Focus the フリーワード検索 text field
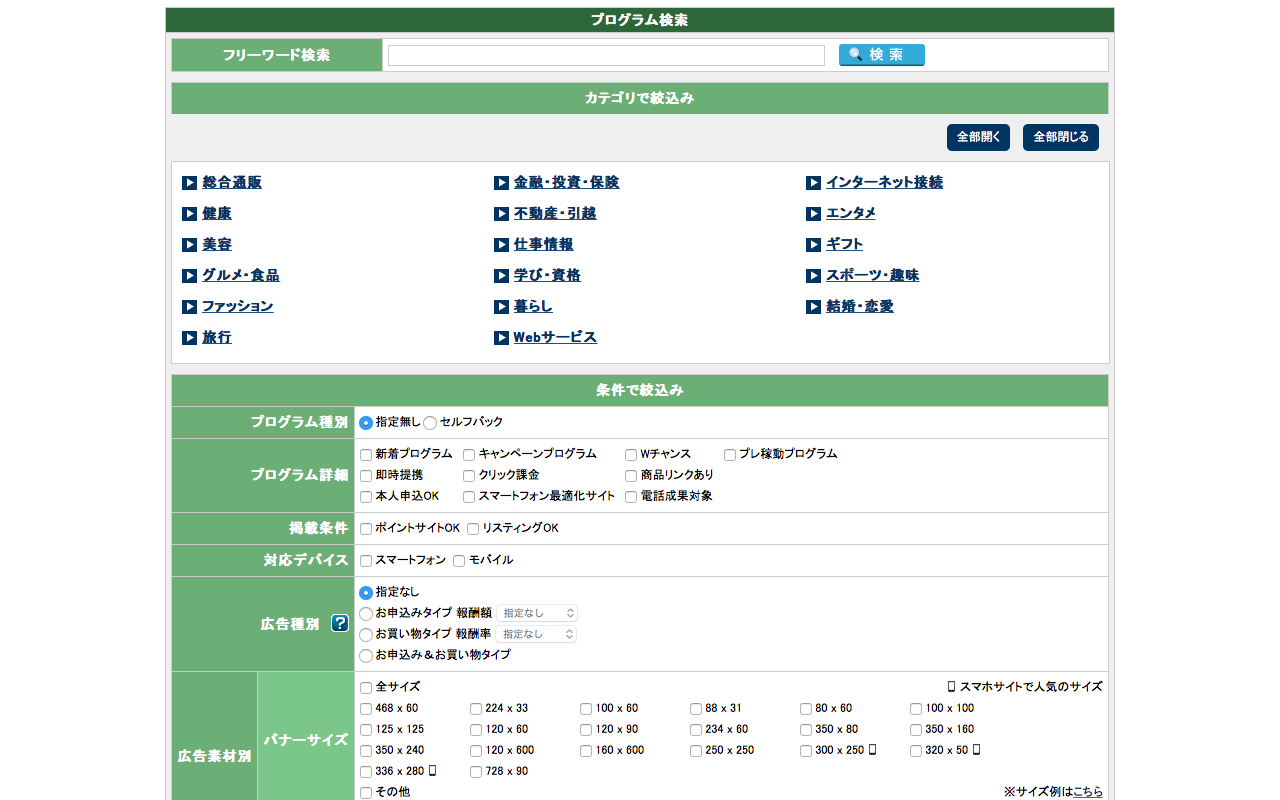The height and width of the screenshot is (800, 1280). tap(606, 55)
